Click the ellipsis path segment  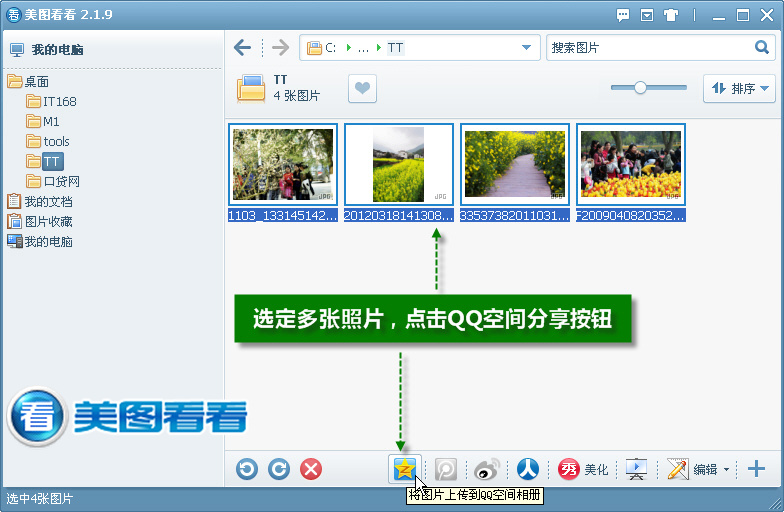coord(364,48)
